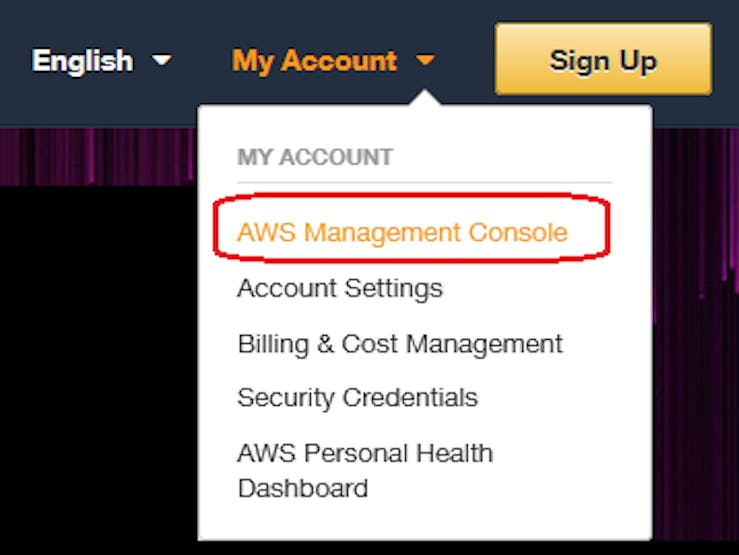This screenshot has height=555, width=739.
Task: Go to Account Settings
Action: click(340, 288)
